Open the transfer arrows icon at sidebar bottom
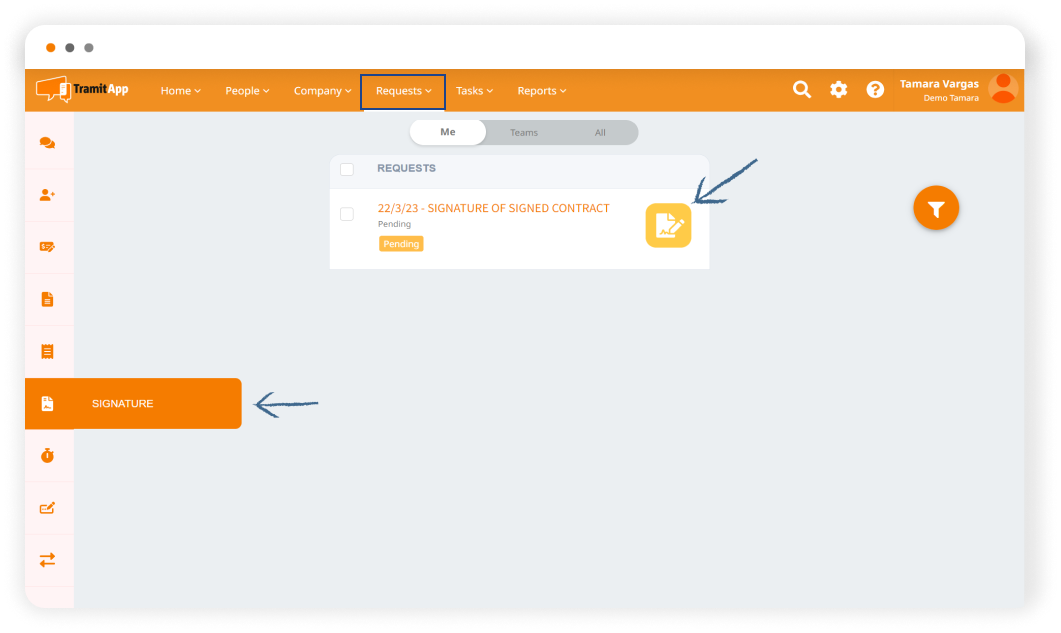The height and width of the screenshot is (633, 1061). pyautogui.click(x=47, y=560)
